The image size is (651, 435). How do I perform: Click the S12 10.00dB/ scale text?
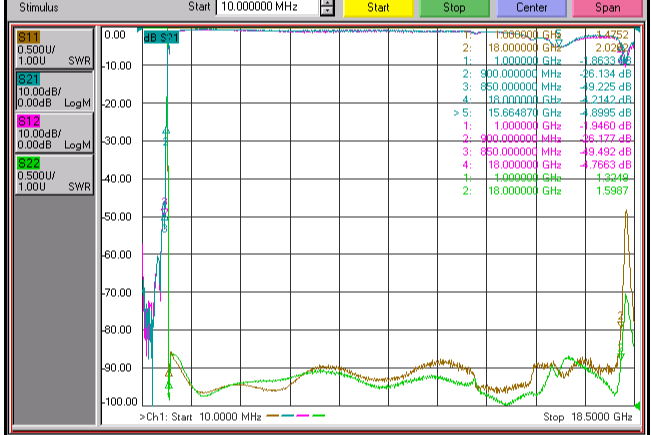[39, 134]
